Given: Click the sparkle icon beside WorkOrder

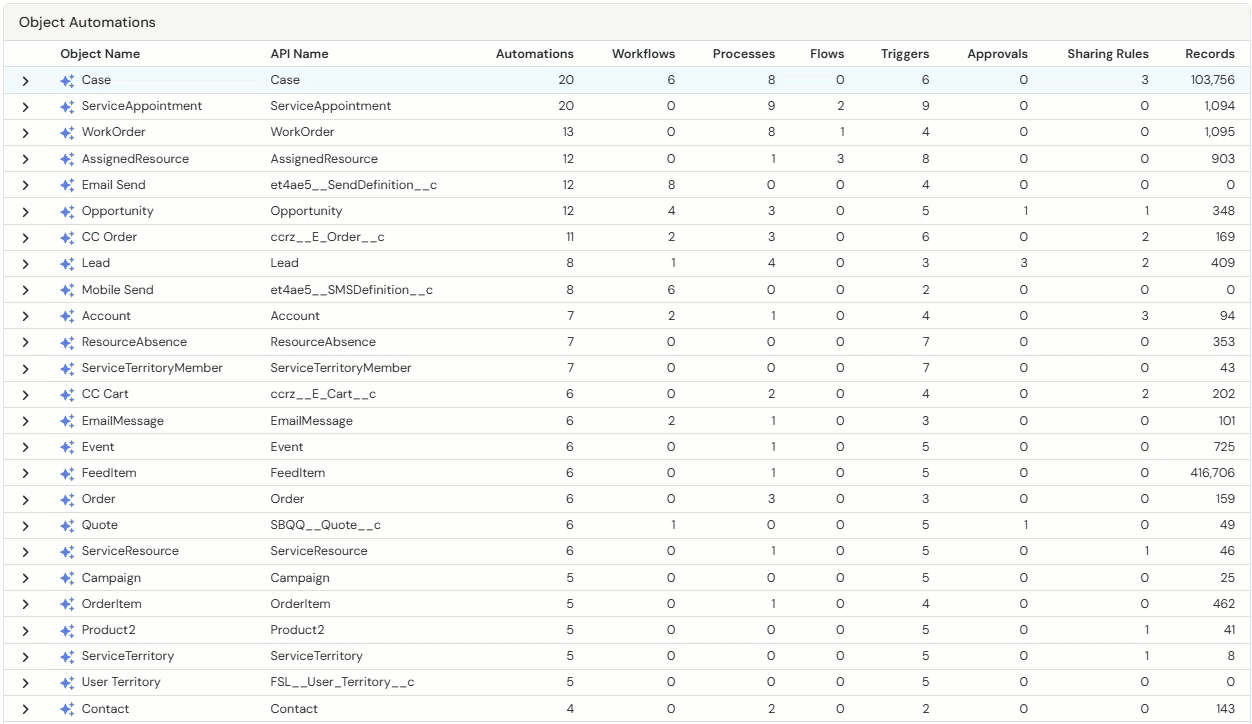Looking at the screenshot, I should [x=67, y=132].
